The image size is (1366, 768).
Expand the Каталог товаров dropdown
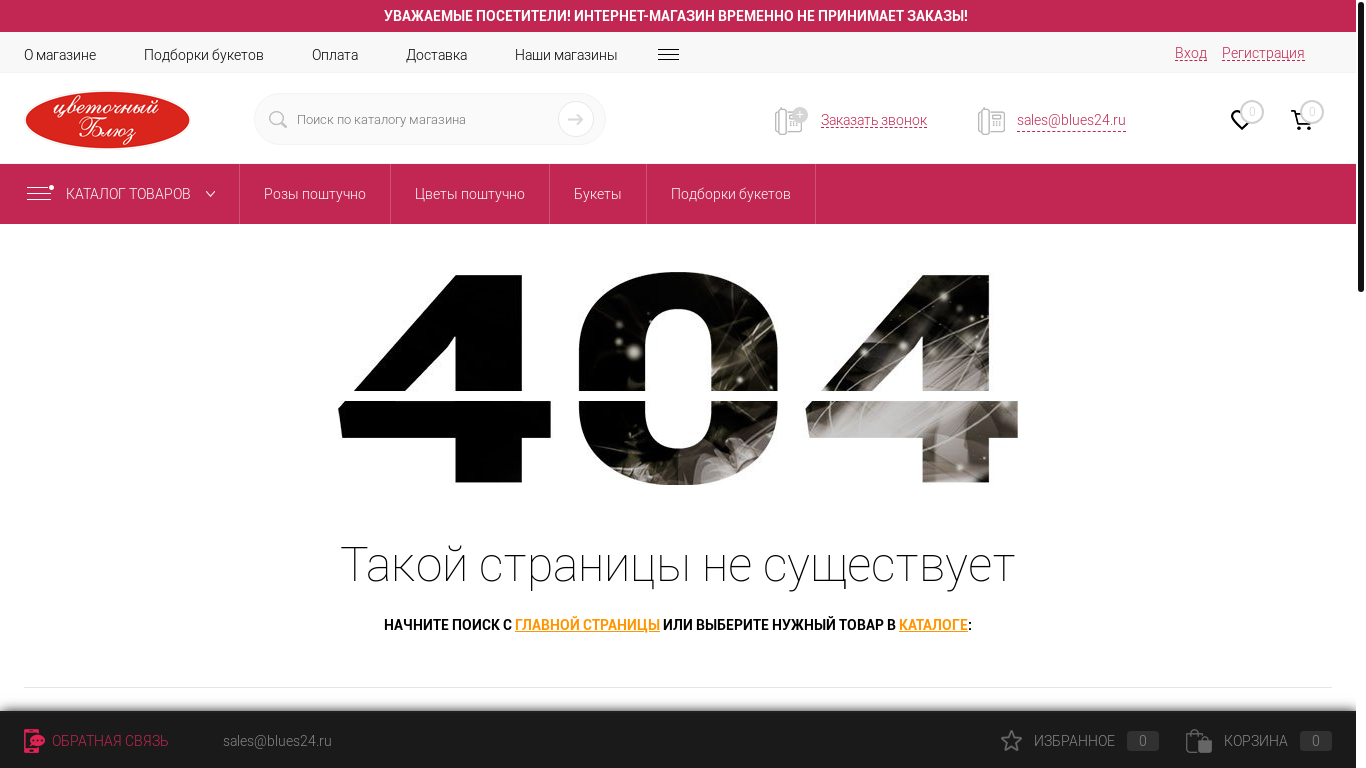pos(120,194)
